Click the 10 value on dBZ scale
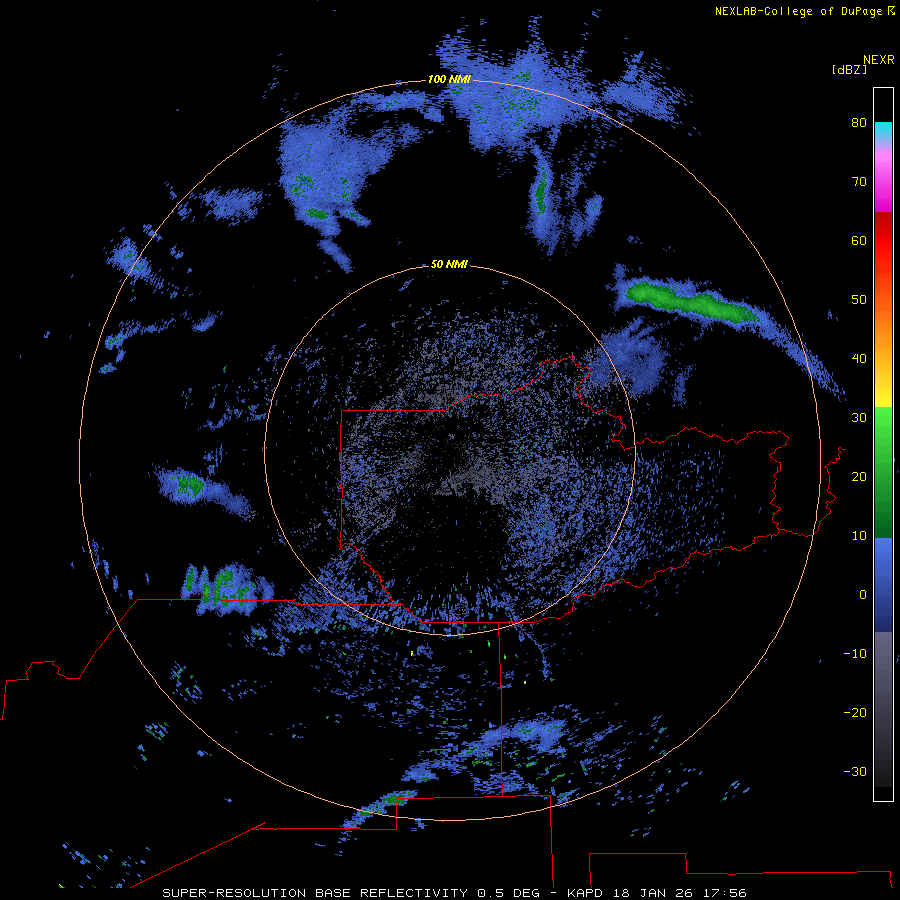Screen dimensions: 900x900 859,536
